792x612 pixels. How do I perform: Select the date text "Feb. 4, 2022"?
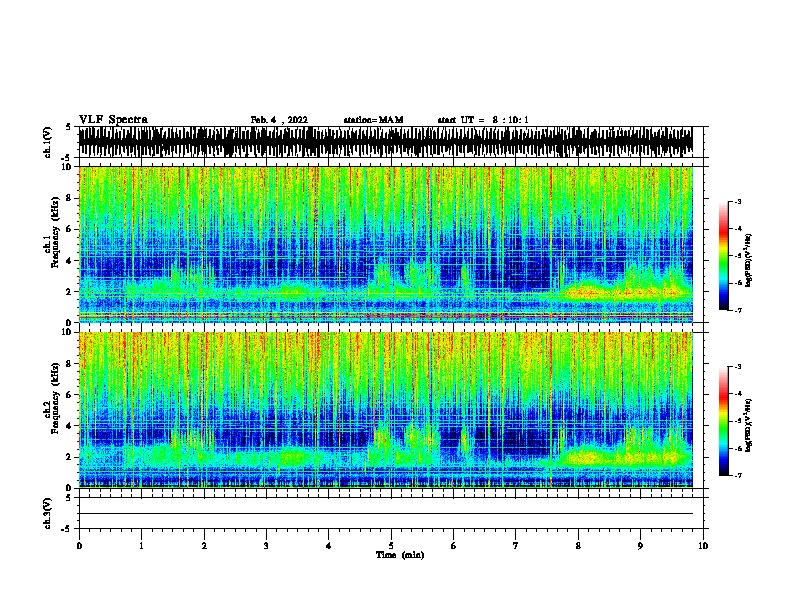[279, 120]
